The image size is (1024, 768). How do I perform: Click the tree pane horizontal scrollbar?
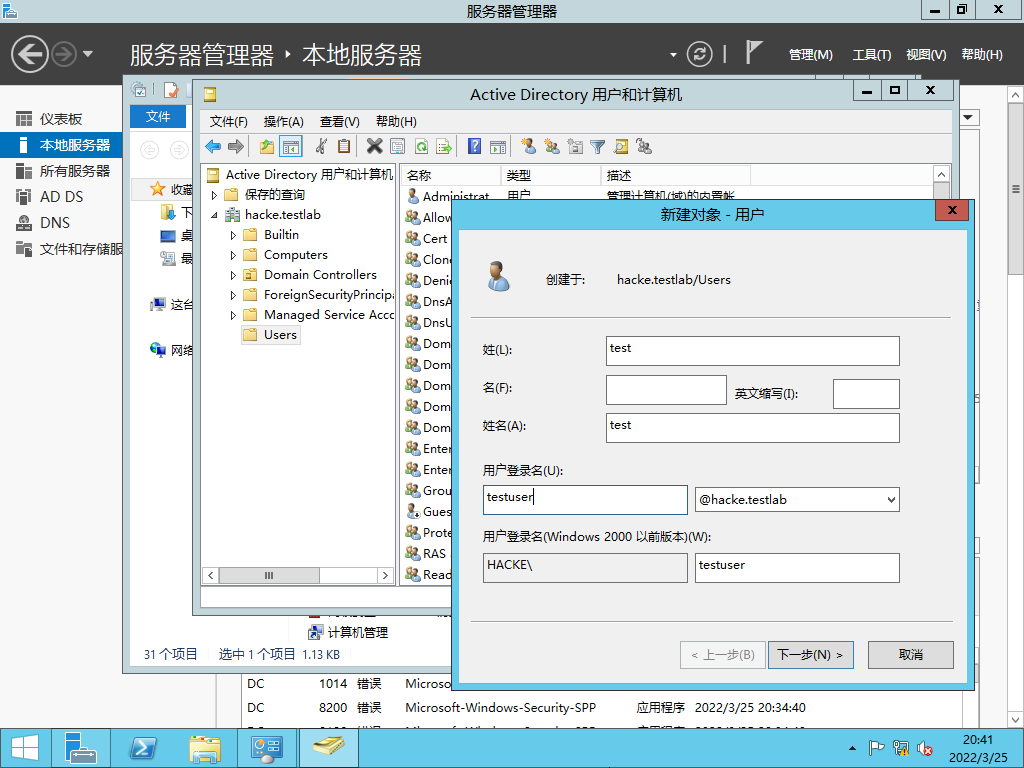coord(297,575)
